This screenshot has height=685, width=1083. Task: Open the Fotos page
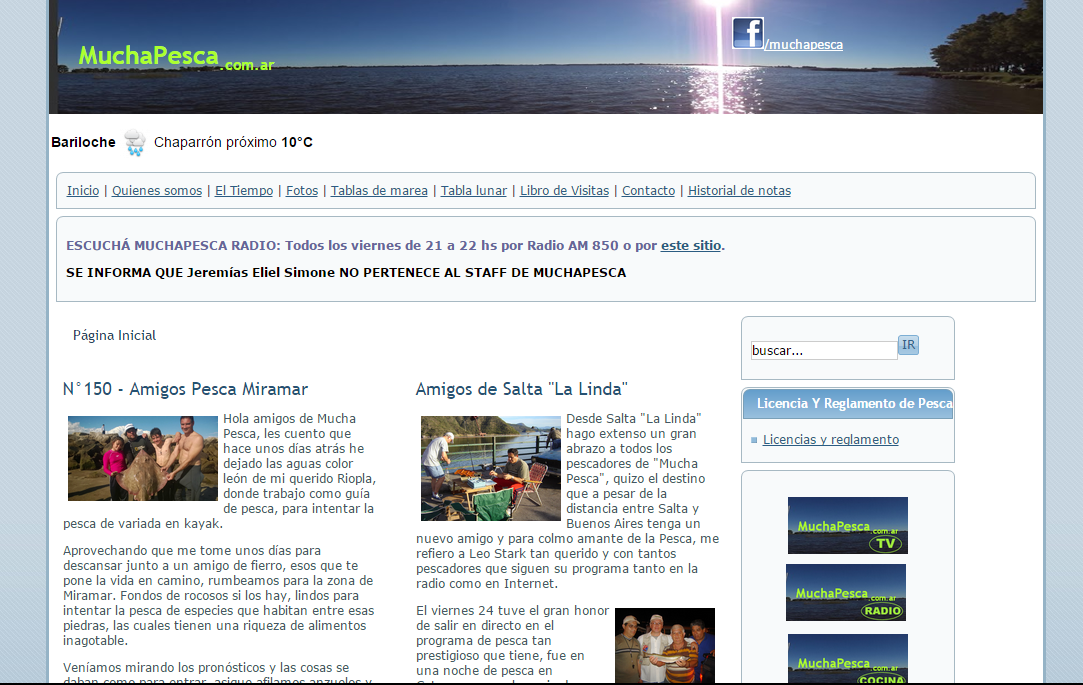[x=302, y=191]
